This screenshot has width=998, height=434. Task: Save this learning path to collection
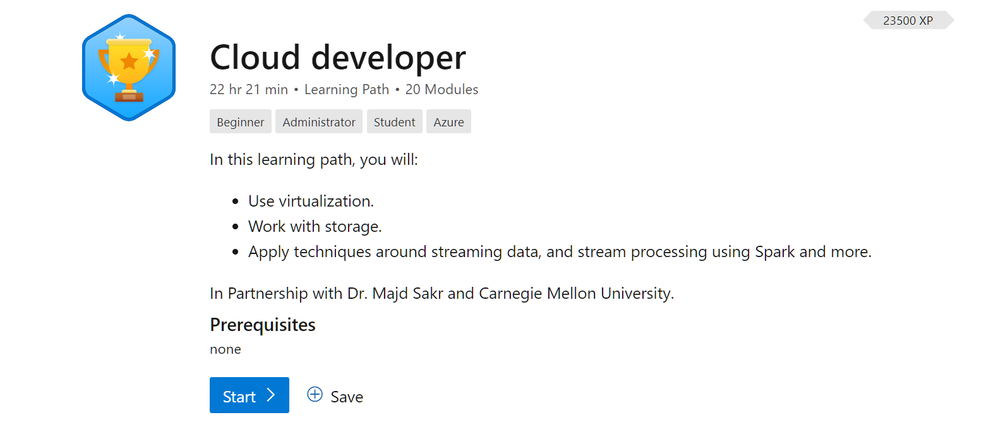335,396
